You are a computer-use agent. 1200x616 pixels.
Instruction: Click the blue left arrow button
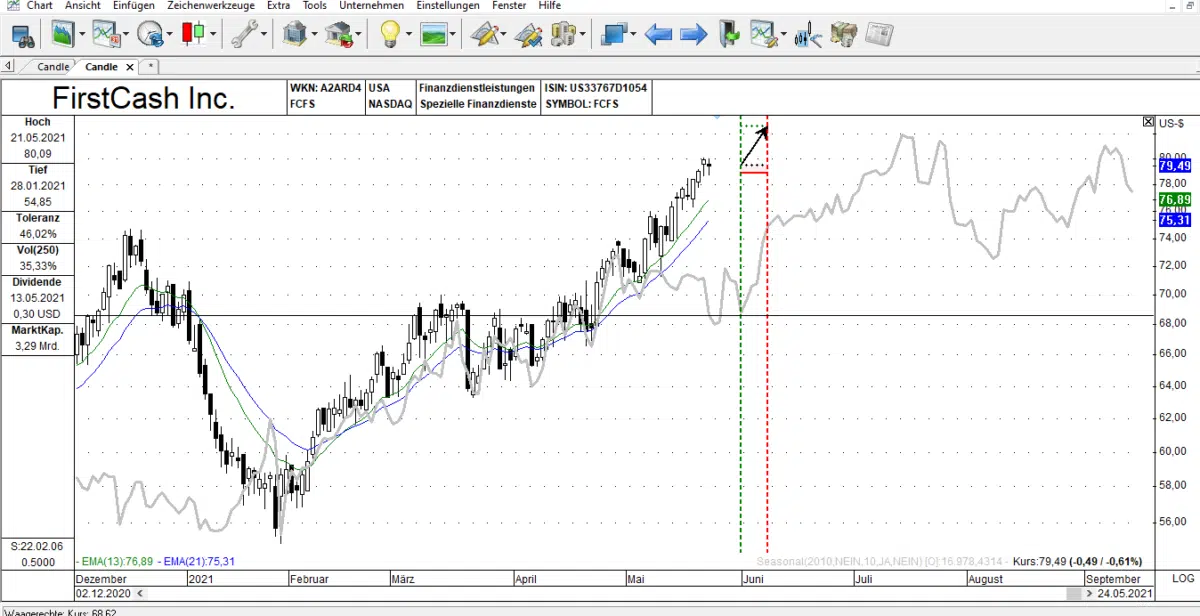(x=658, y=35)
